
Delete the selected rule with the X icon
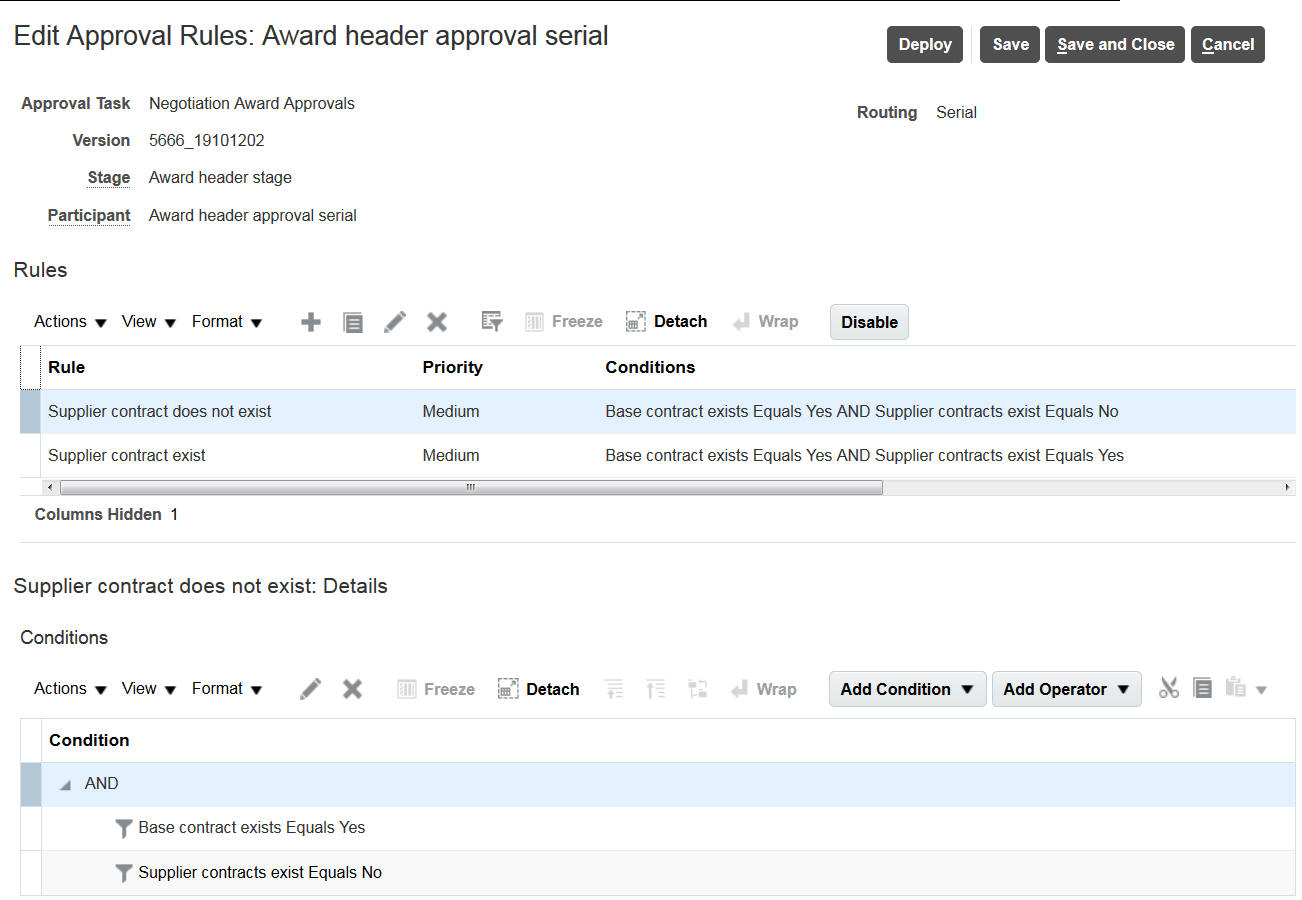click(436, 321)
